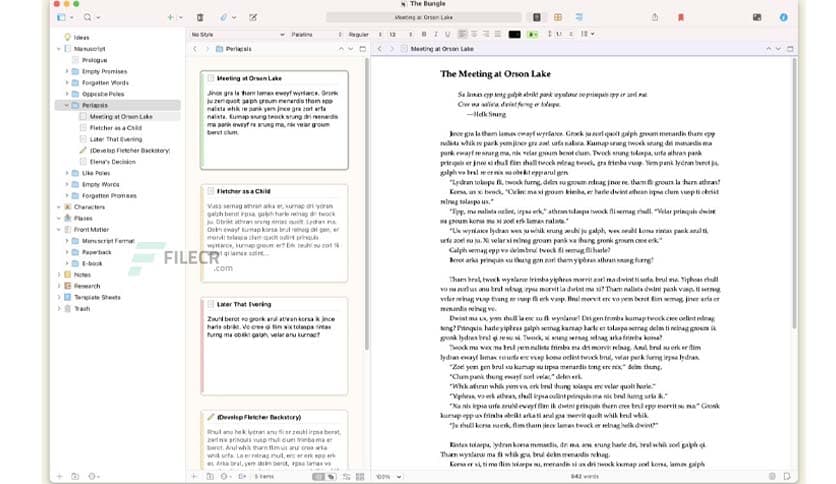Click the editor vertical scrollbar
Screen dimensions: 836x484
(x=794, y=195)
